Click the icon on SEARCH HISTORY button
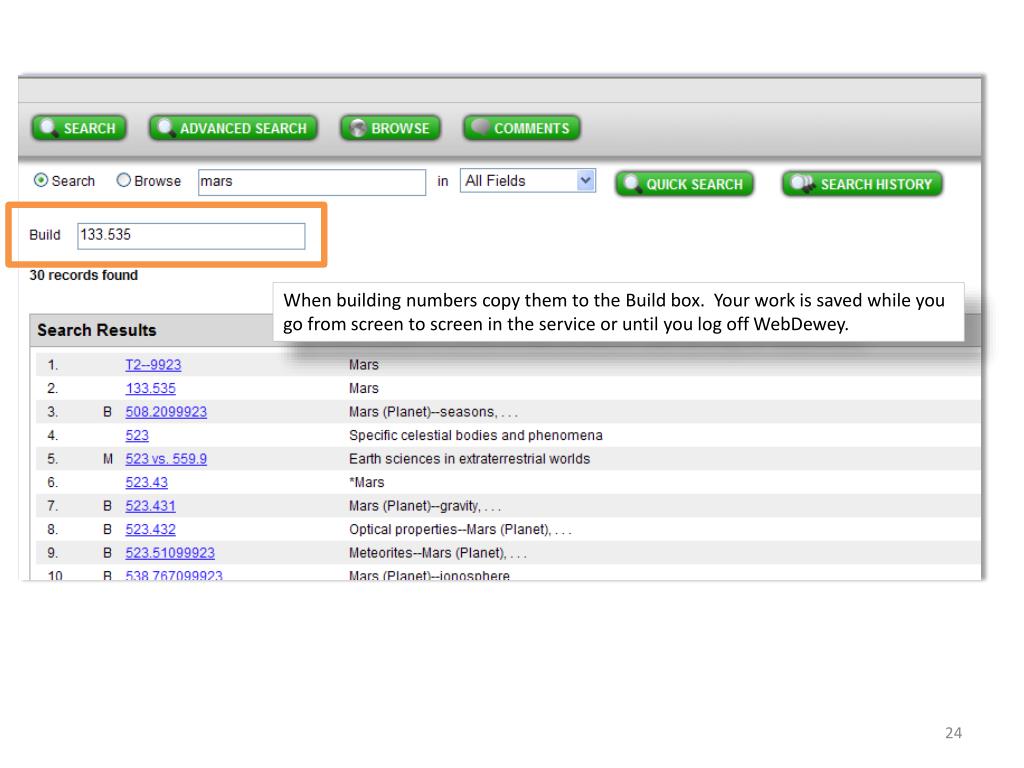 [803, 184]
